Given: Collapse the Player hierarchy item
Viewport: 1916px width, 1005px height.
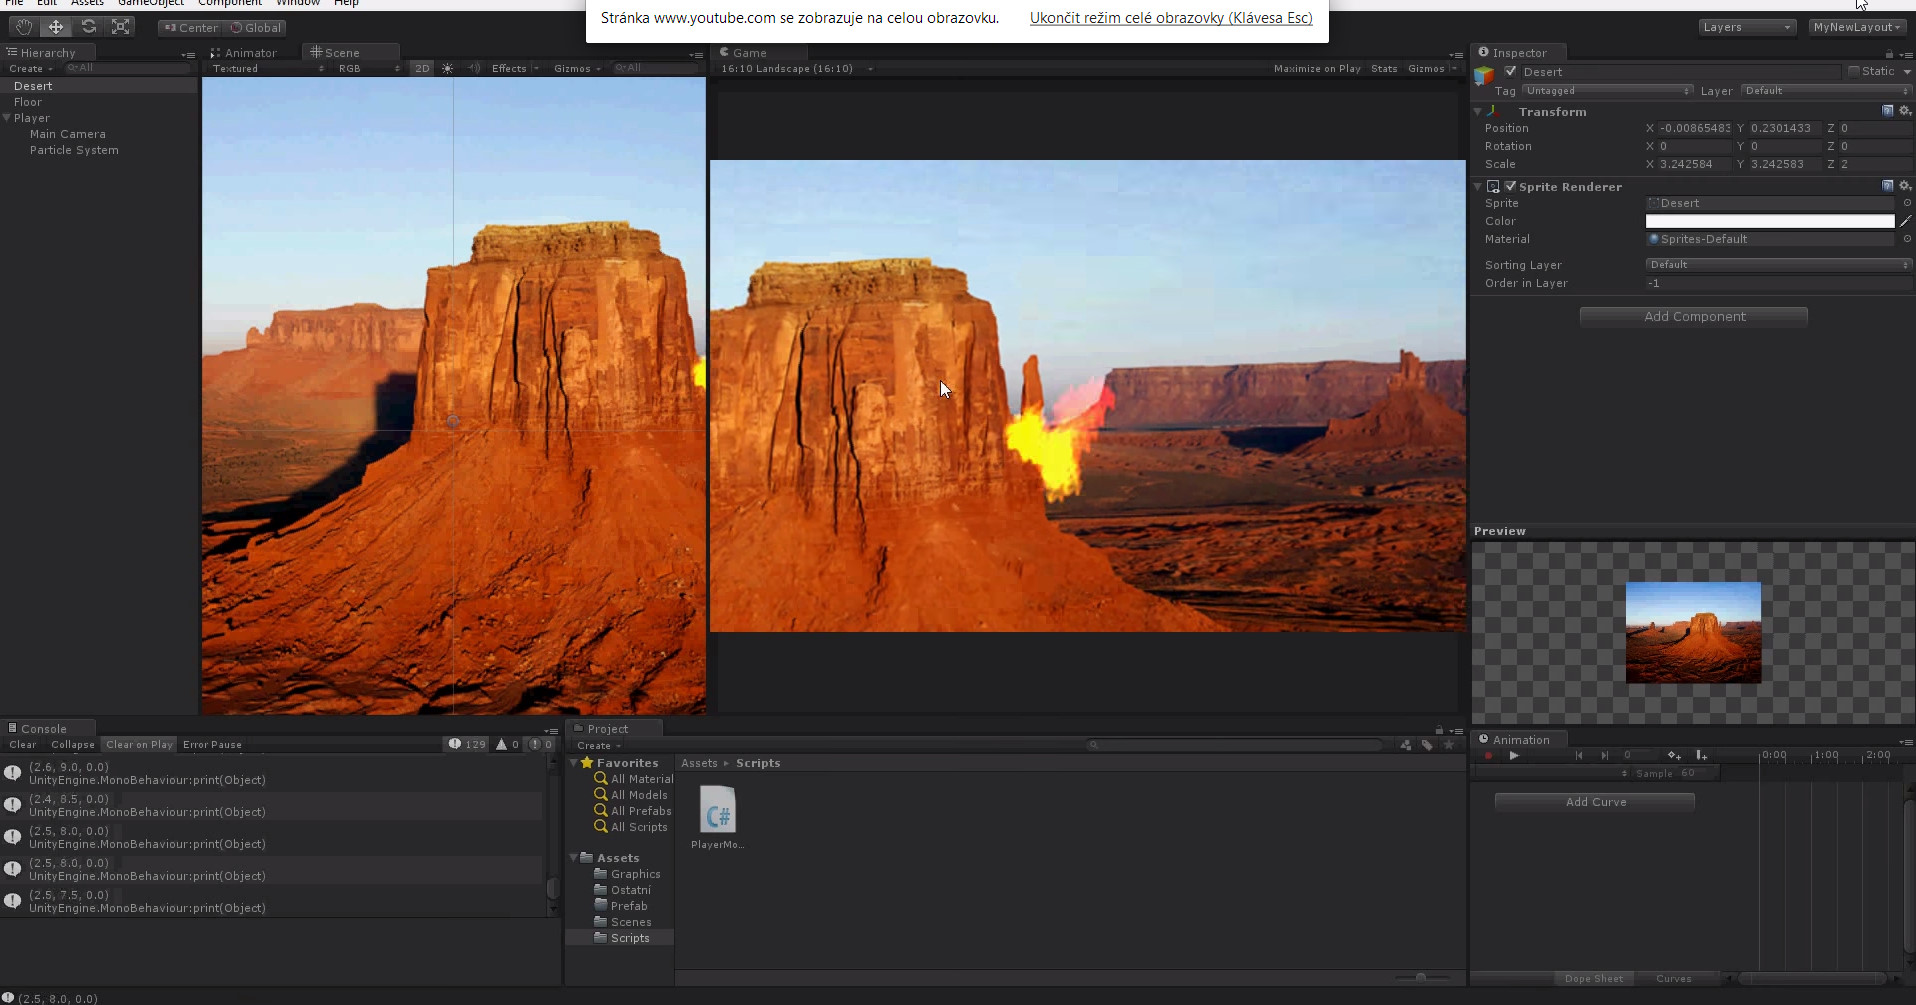Looking at the screenshot, I should [x=7, y=118].
